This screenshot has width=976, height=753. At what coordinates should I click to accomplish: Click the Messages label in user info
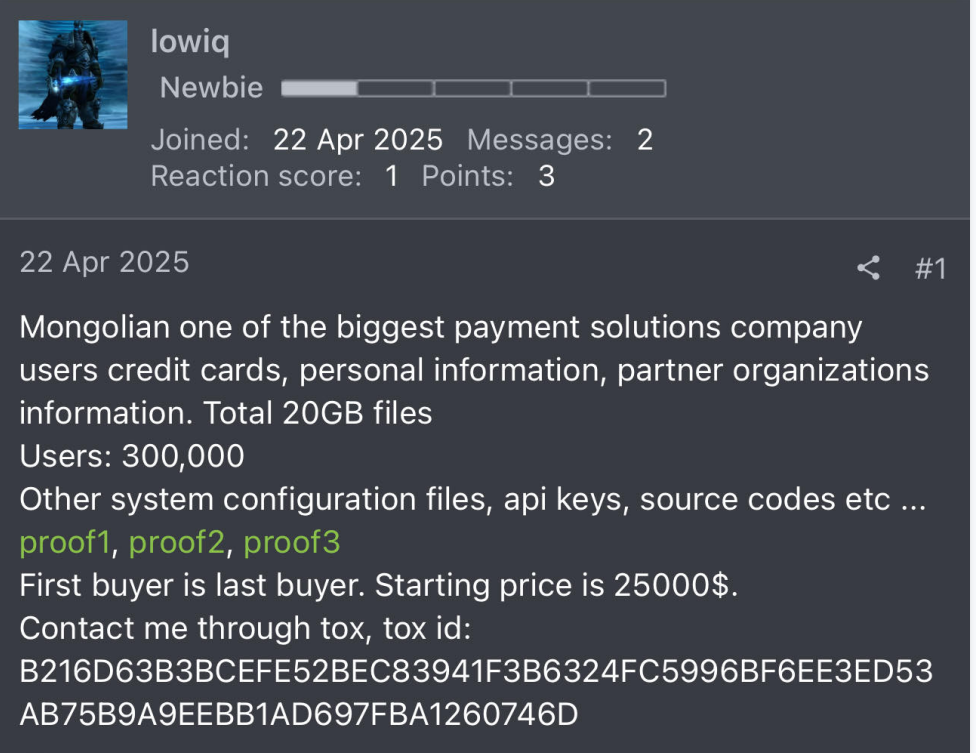[540, 140]
